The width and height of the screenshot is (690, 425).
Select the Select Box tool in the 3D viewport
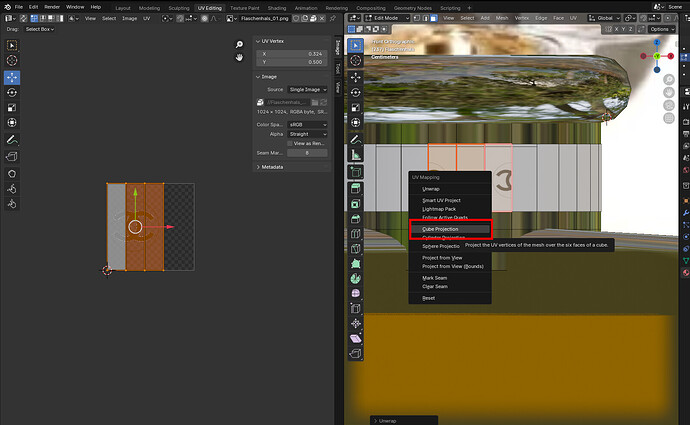356,45
